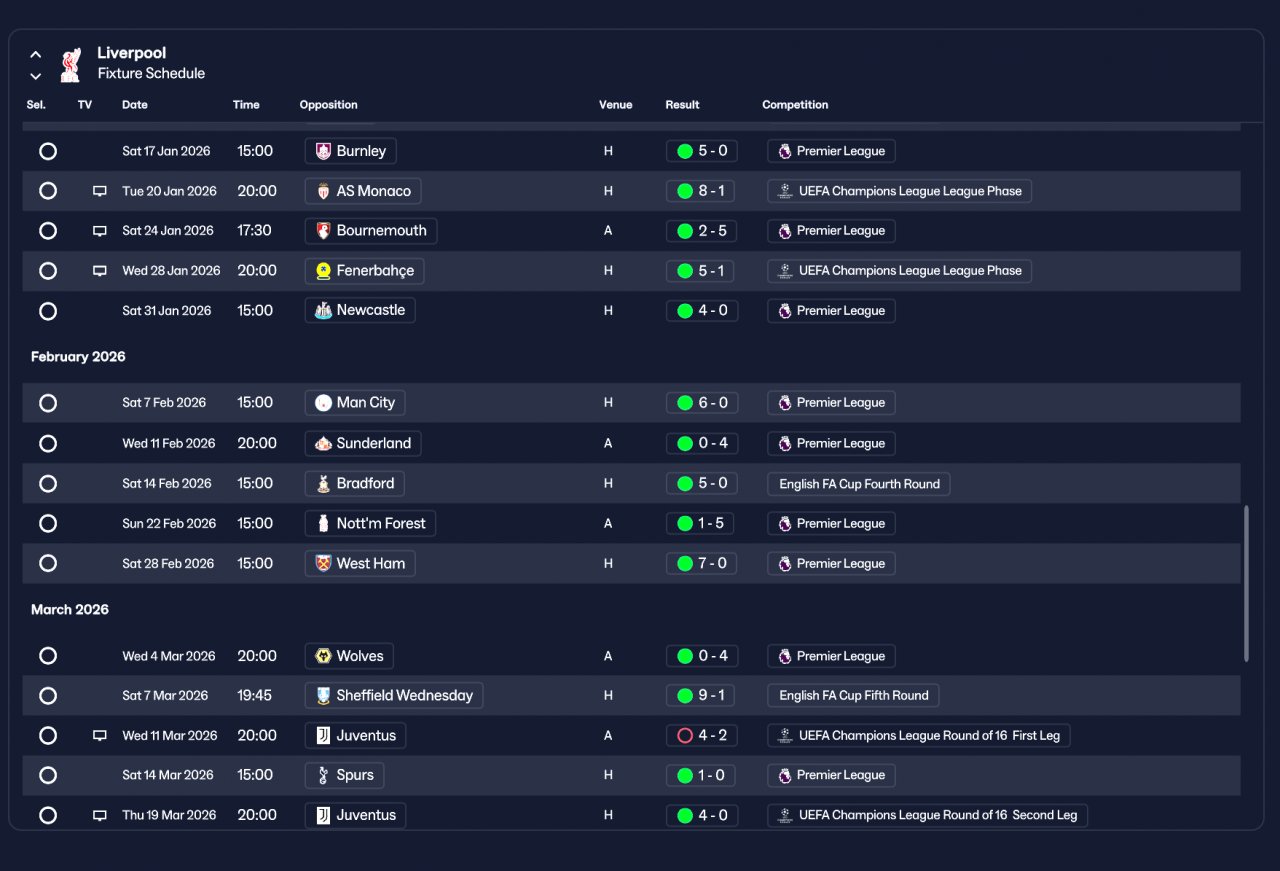1280x871 pixels.
Task: Click the Liverpool club crest icon
Action: 69,64
